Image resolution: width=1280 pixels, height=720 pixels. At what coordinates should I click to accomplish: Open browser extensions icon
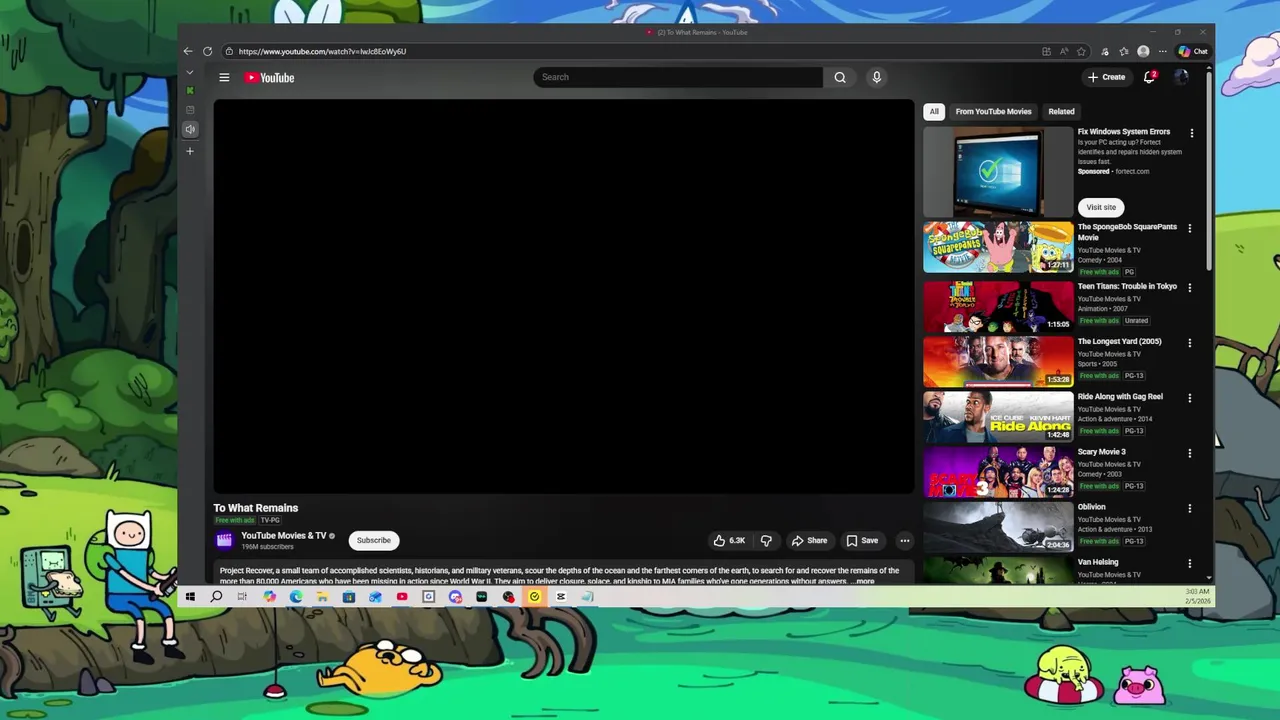pyautogui.click(x=1105, y=51)
